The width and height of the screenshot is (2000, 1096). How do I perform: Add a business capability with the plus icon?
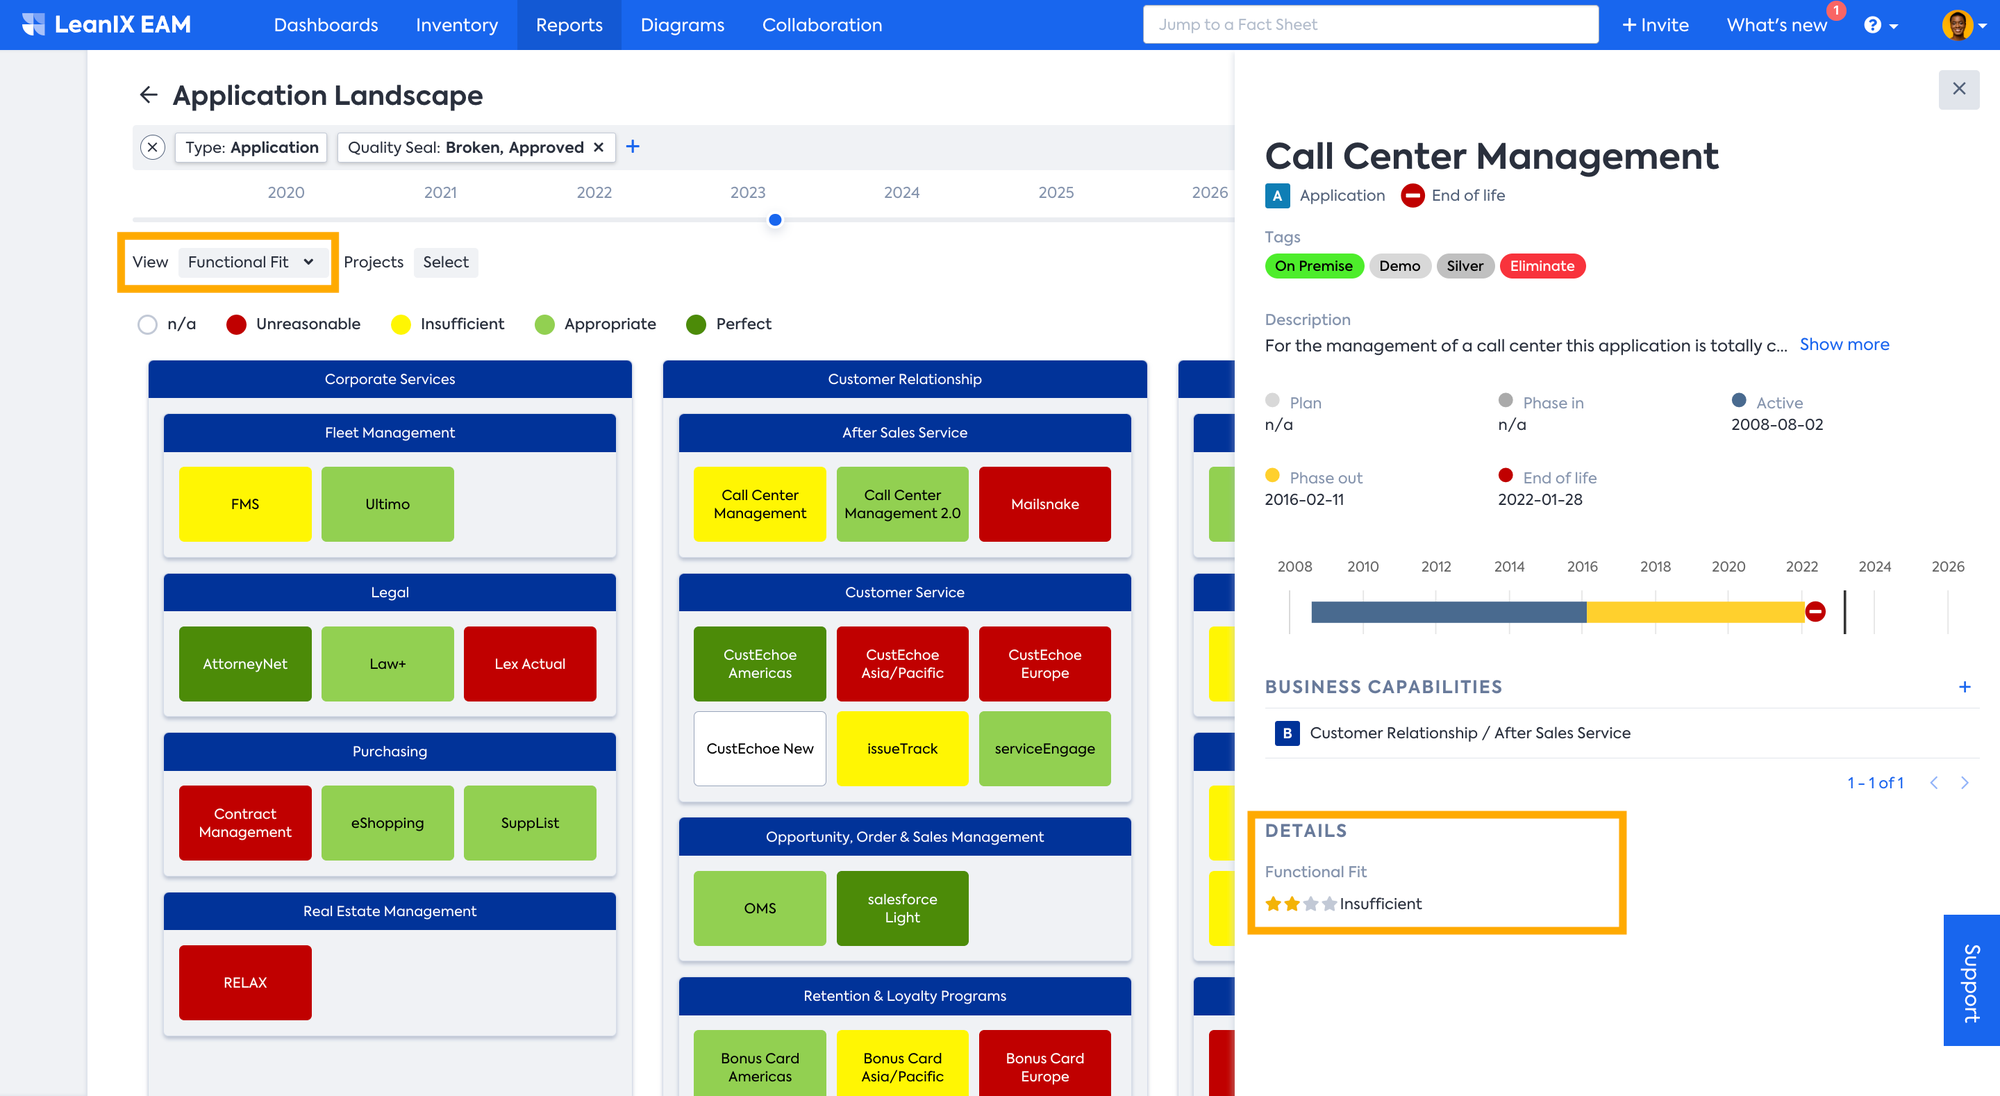pyautogui.click(x=1964, y=687)
